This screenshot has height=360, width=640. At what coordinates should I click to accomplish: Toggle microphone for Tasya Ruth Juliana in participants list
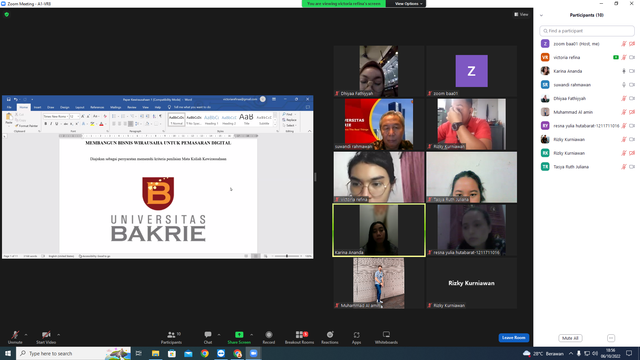624,167
